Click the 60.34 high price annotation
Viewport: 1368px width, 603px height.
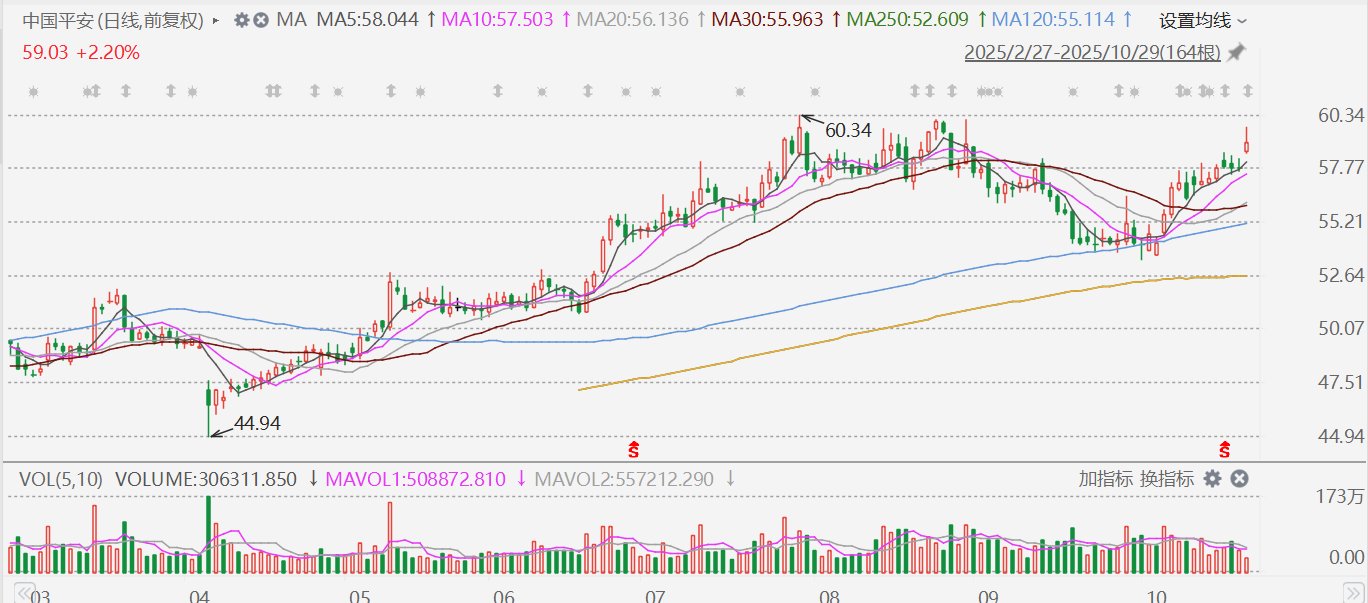(x=847, y=130)
